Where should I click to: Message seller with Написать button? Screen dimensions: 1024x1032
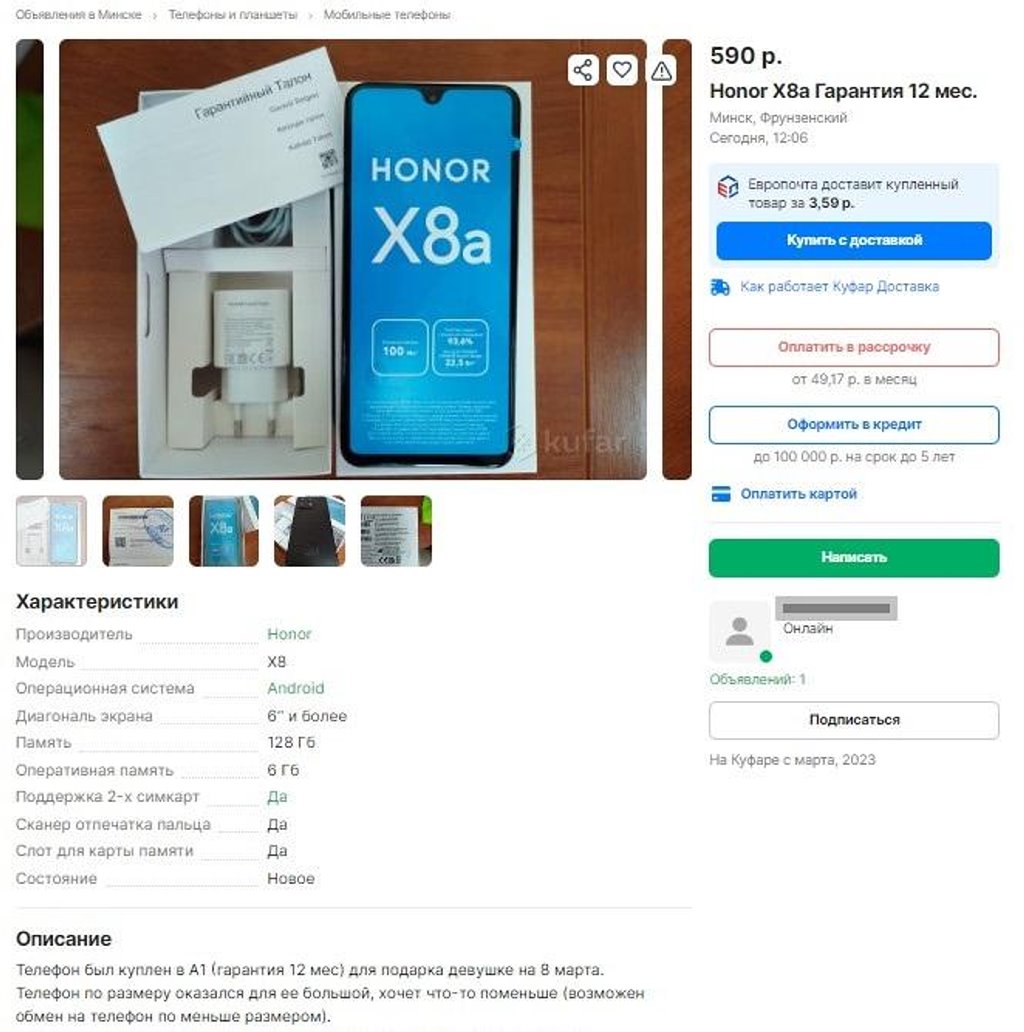point(854,557)
